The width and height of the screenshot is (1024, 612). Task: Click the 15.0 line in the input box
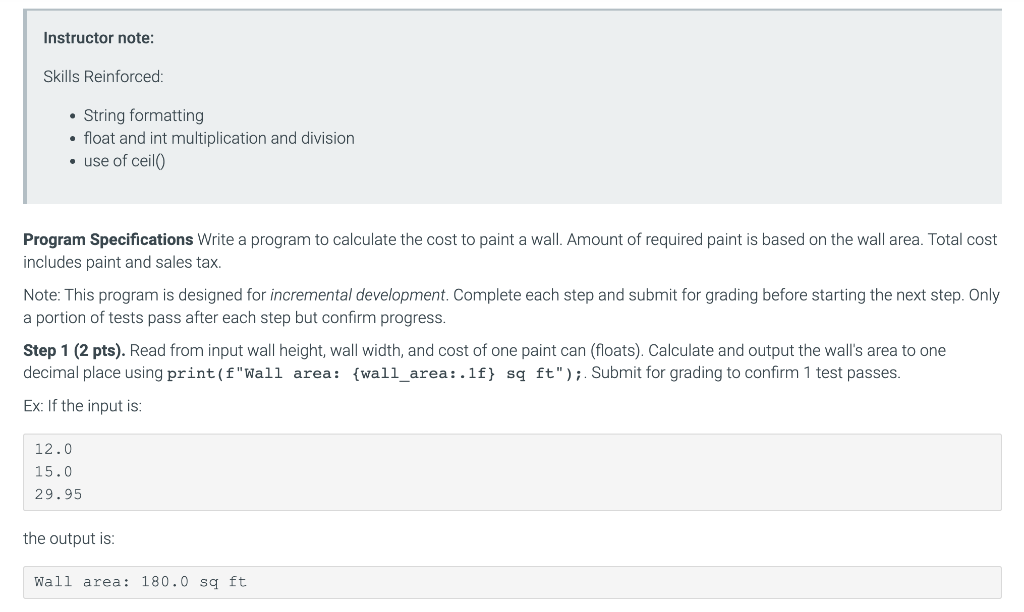53,472
